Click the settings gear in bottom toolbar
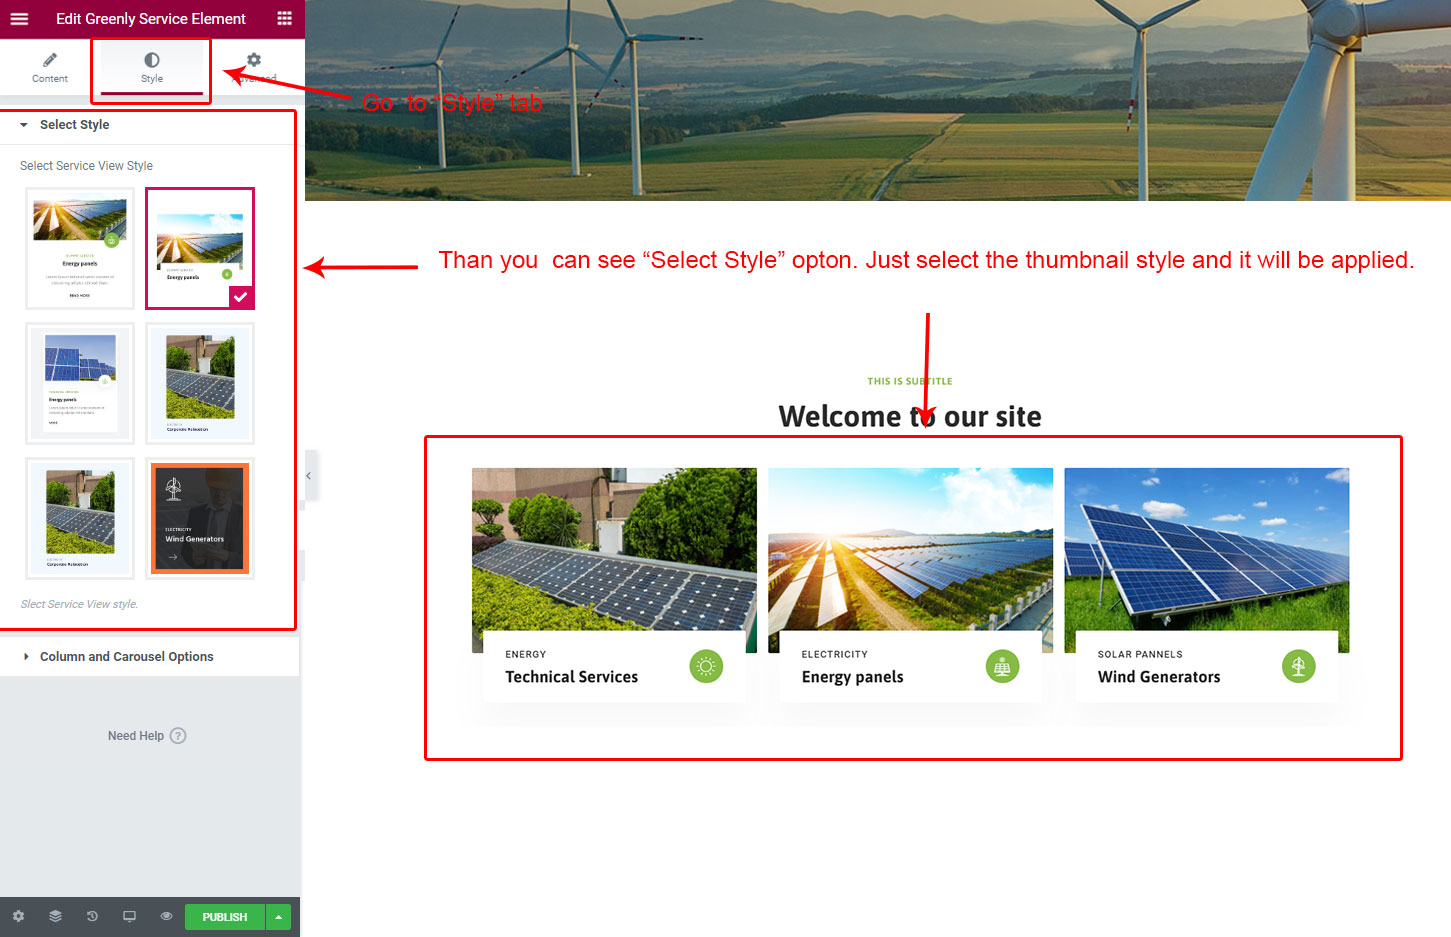 point(18,916)
